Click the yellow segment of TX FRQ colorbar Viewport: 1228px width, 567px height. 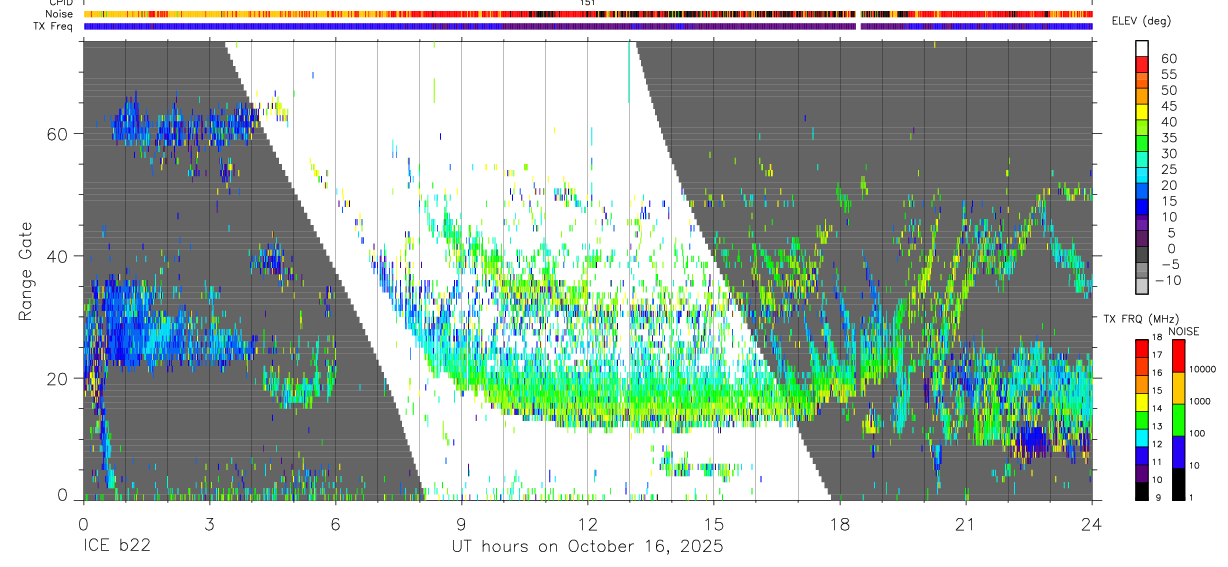1142,402
